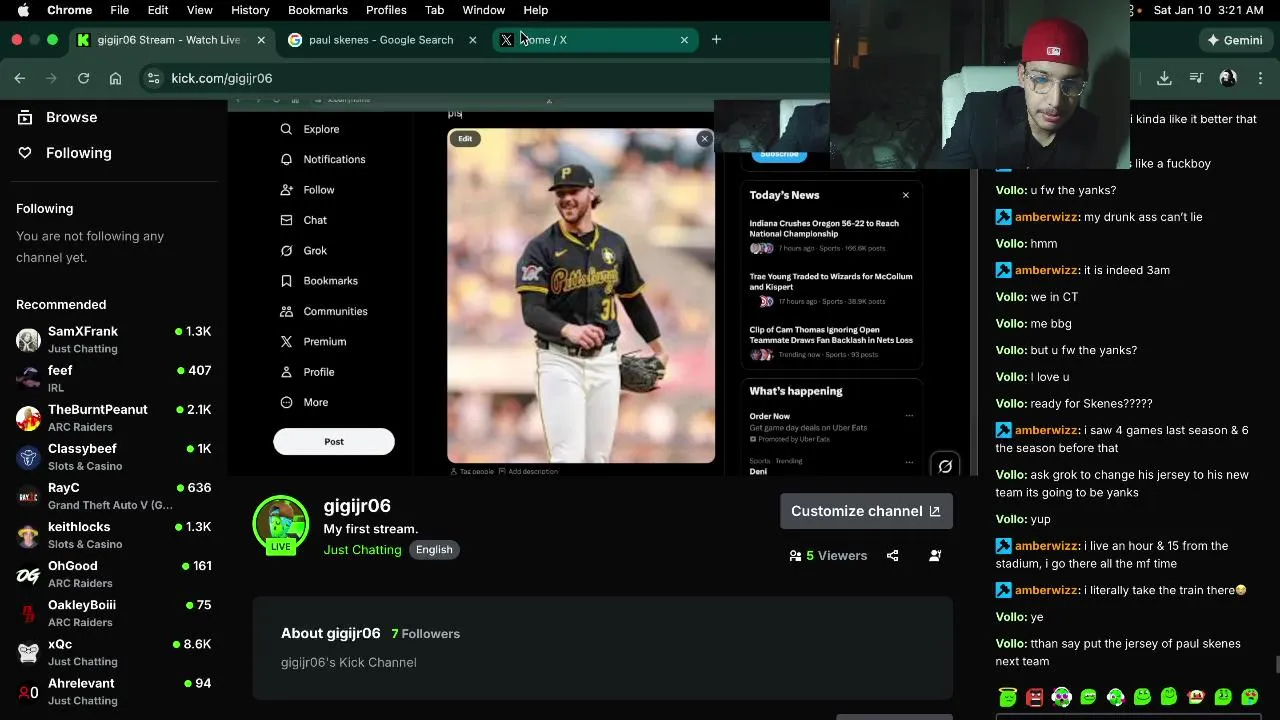The width and height of the screenshot is (1280, 720).
Task: Click the browser home button
Action: tap(116, 78)
